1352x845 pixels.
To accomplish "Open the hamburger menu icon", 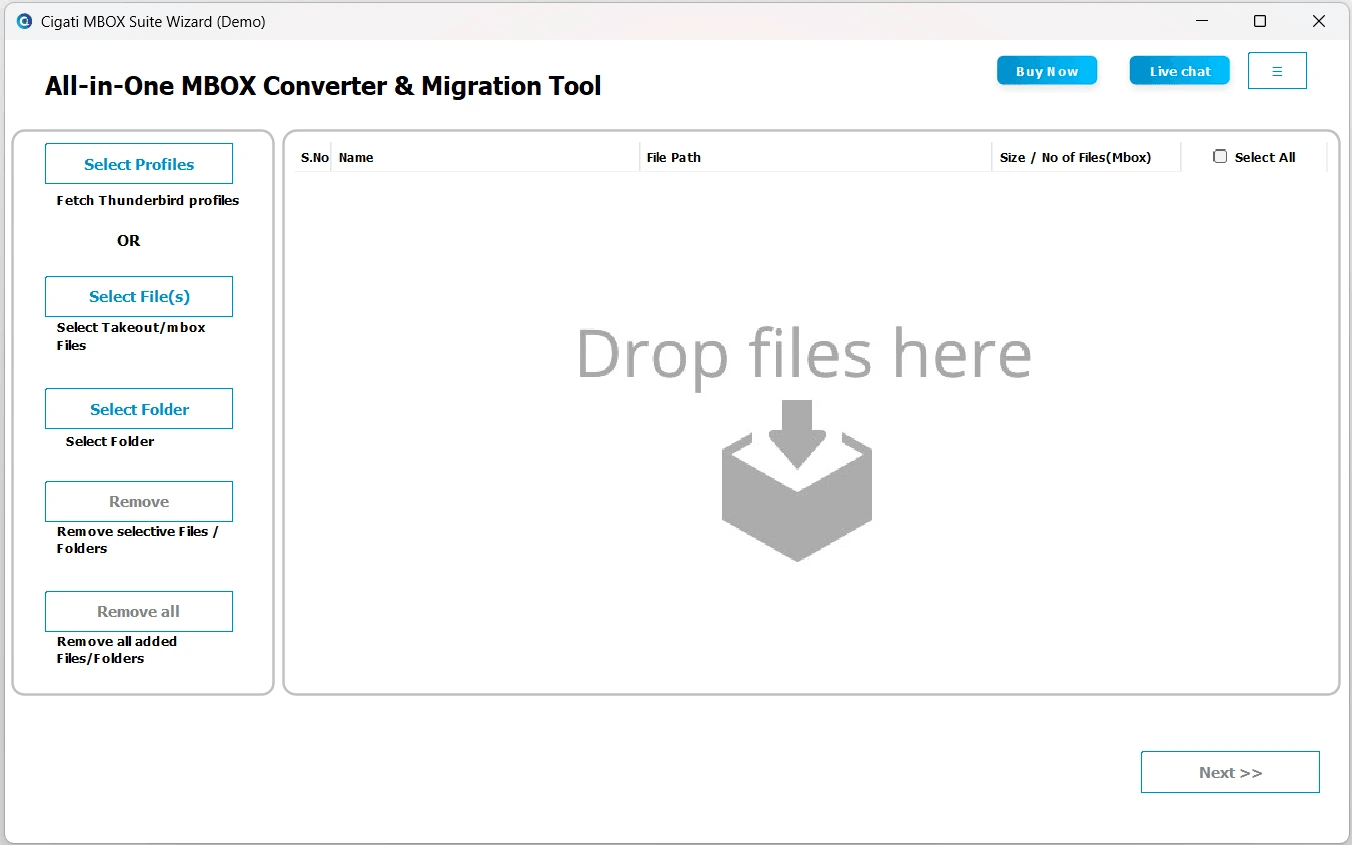I will coord(1277,70).
